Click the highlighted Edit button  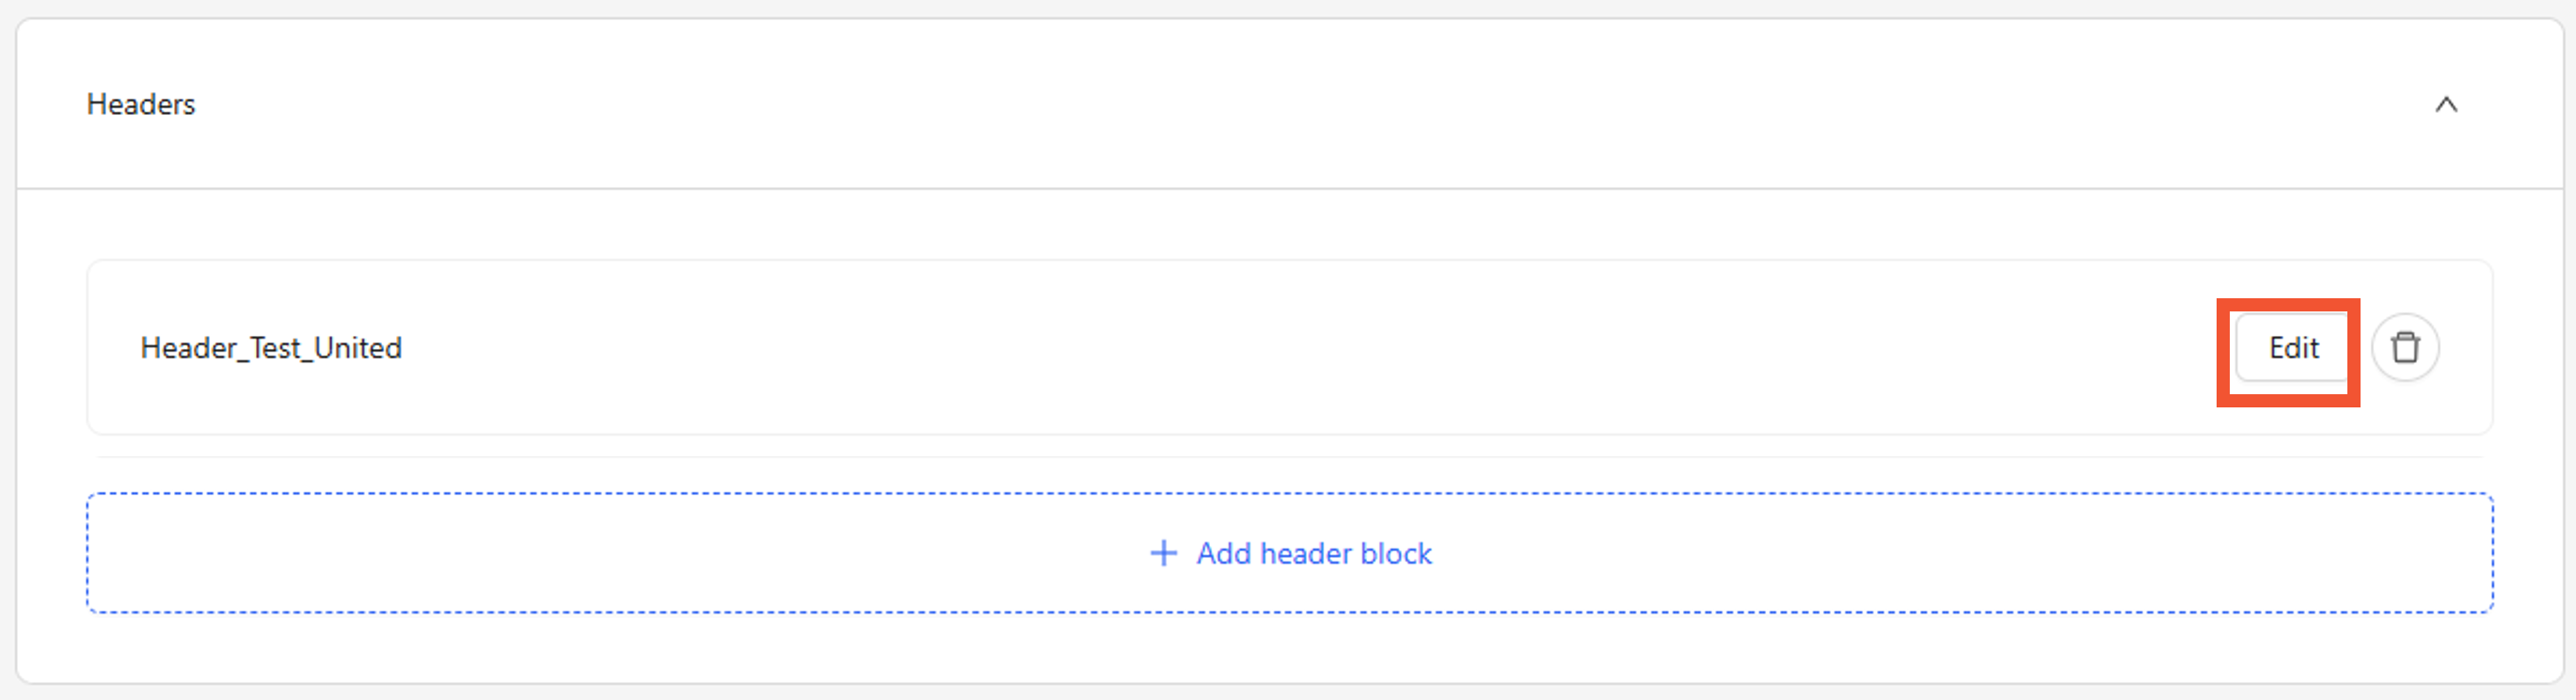[x=2292, y=348]
